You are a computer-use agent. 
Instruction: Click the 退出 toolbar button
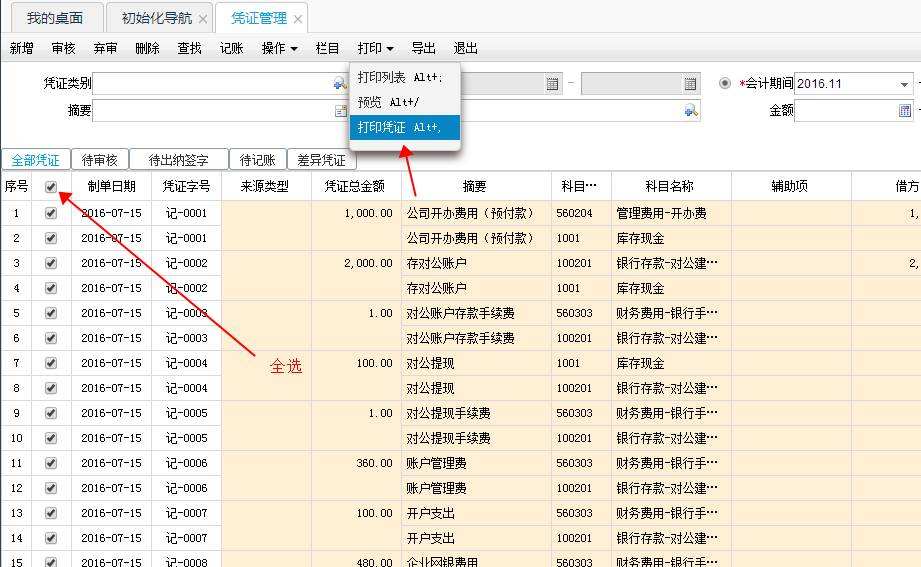[466, 48]
